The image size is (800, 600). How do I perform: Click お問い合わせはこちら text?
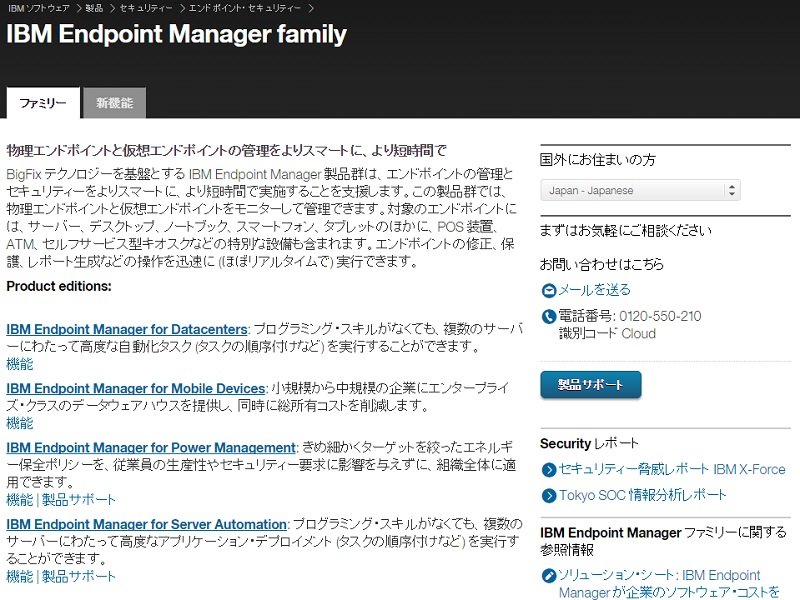point(602,264)
